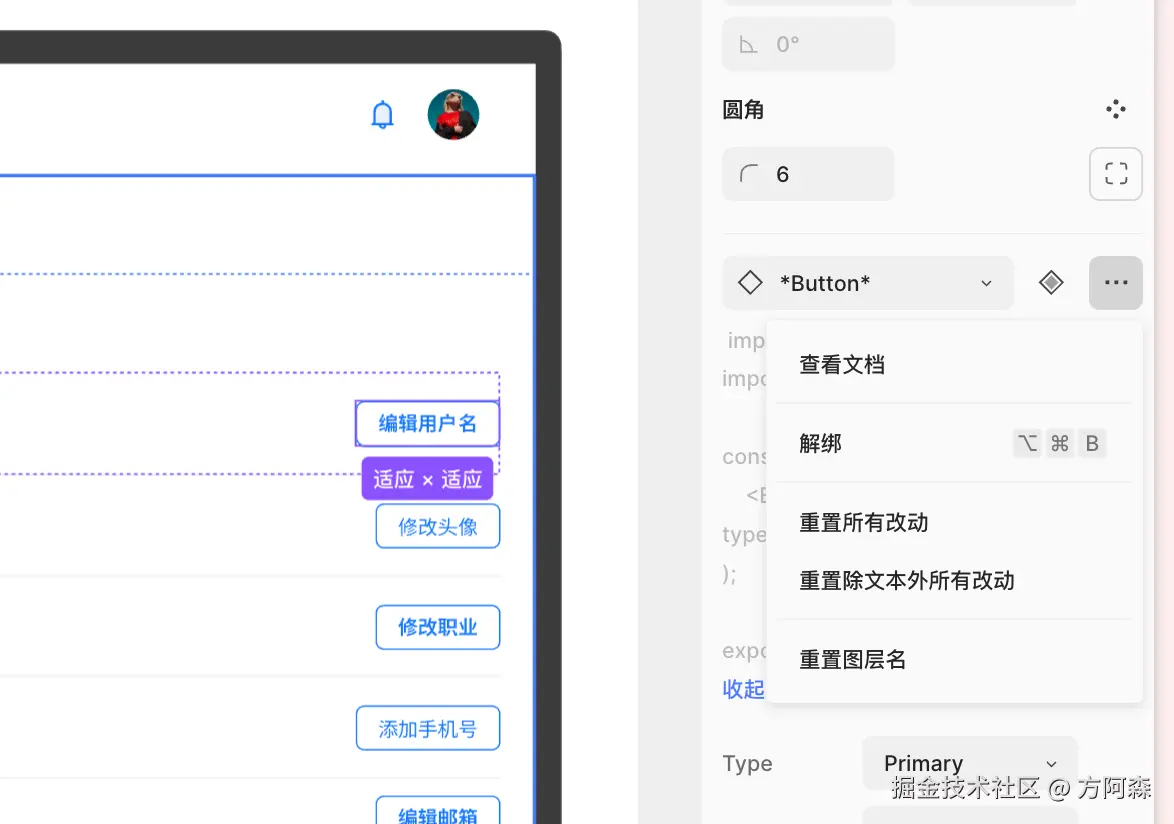
Task: Click the Type property label
Action: point(747,763)
